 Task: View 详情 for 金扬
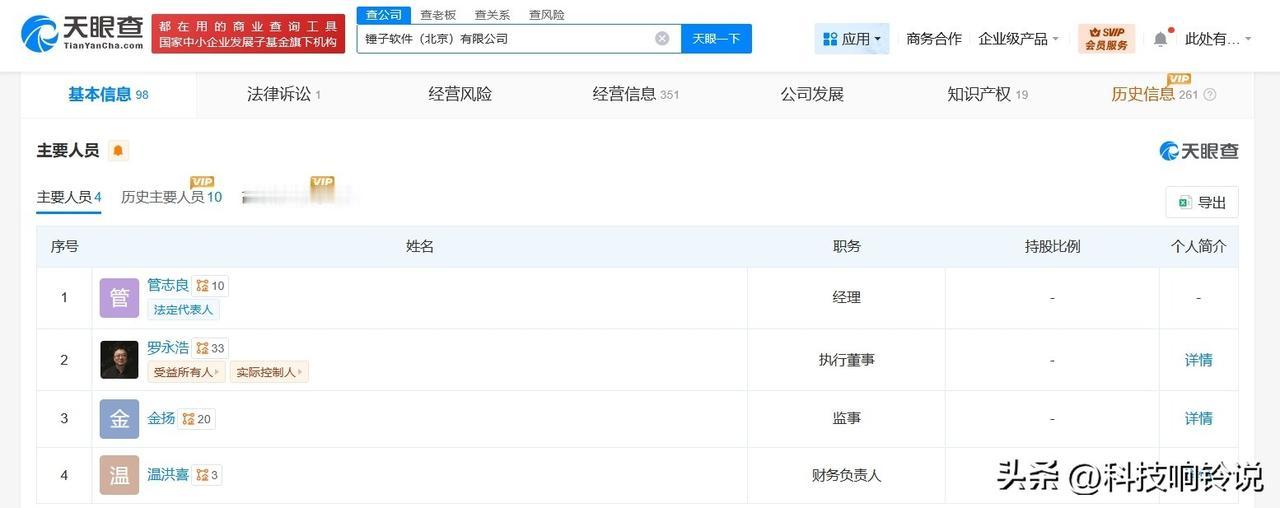(1199, 418)
